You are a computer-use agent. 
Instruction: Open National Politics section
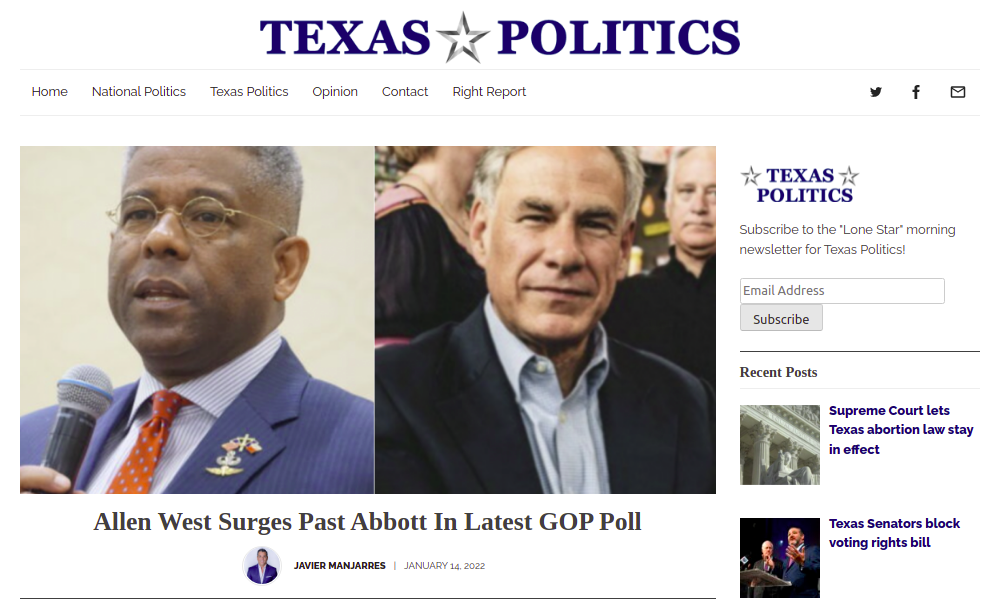[x=139, y=92]
